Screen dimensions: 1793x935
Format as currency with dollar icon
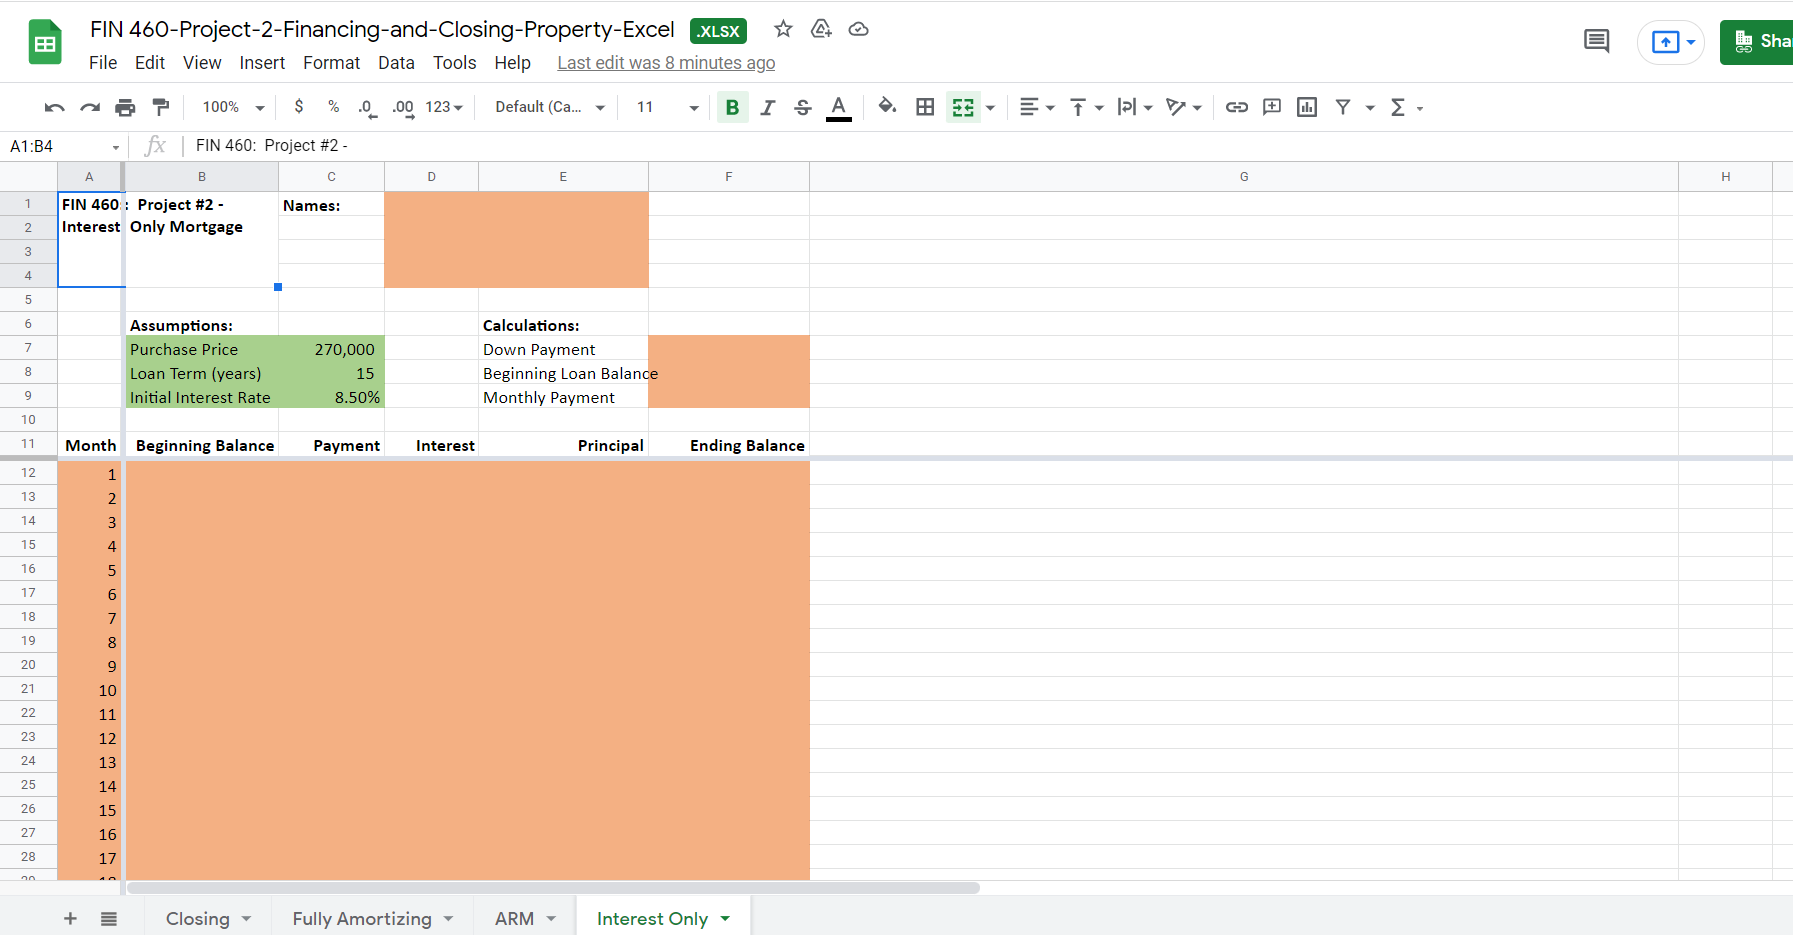tap(299, 106)
